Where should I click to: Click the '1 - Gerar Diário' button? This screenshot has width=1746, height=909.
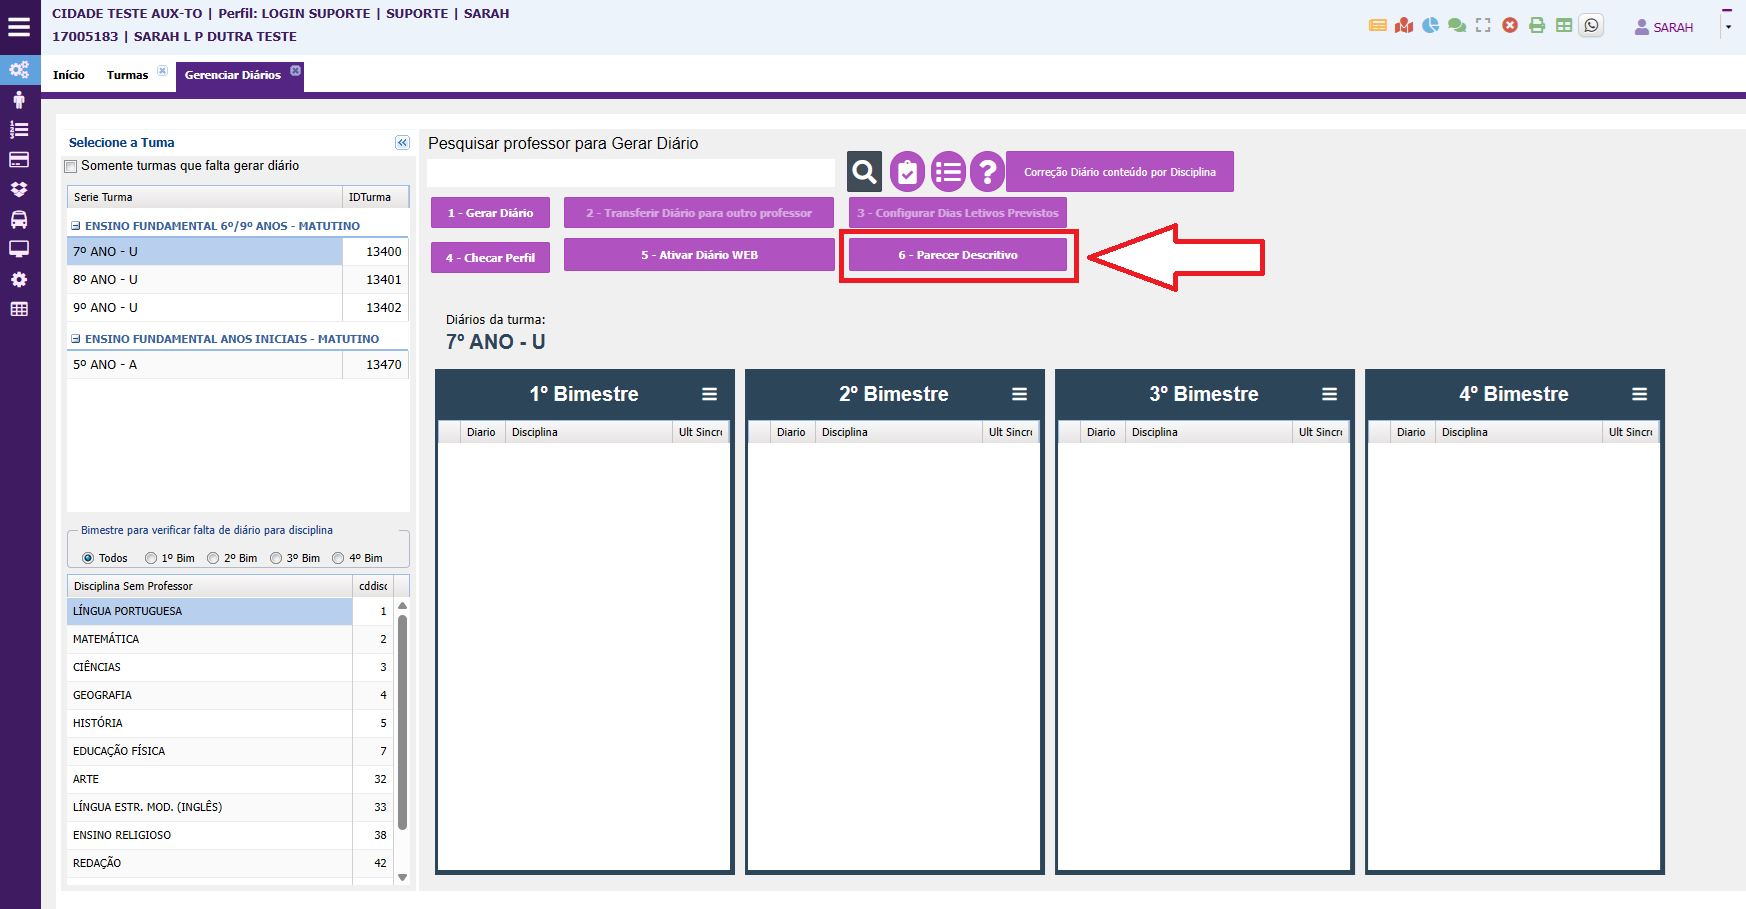[x=490, y=213]
